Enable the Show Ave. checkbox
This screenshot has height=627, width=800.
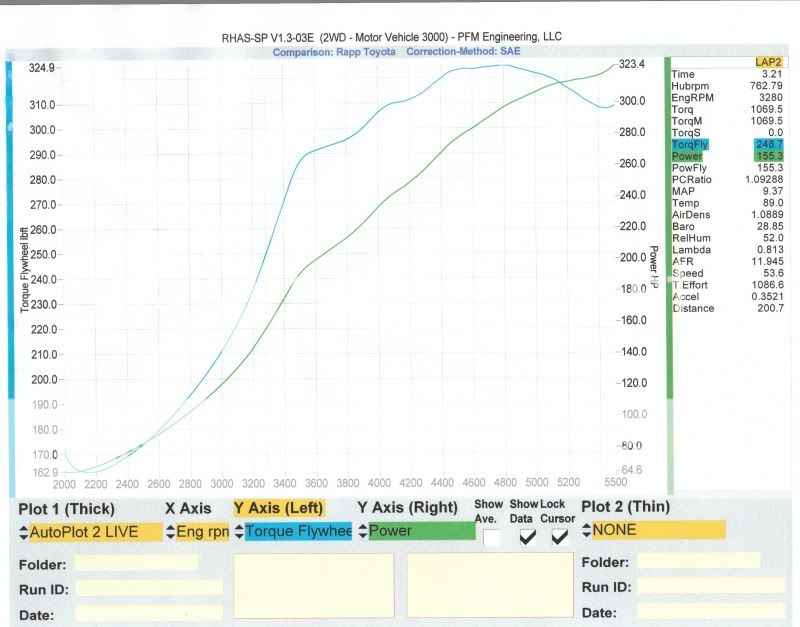point(492,538)
